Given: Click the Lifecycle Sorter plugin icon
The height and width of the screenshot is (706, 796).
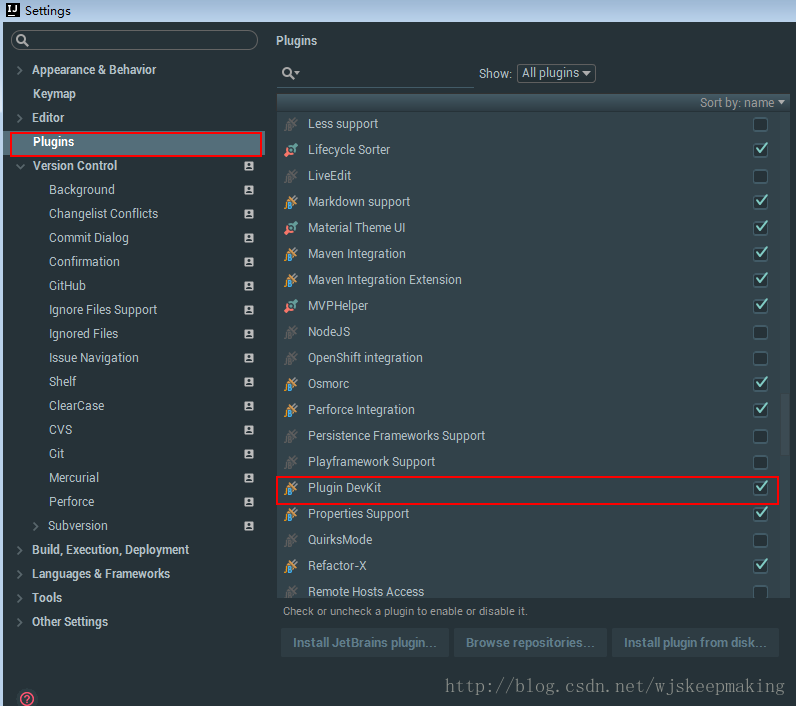Looking at the screenshot, I should pyautogui.click(x=291, y=150).
